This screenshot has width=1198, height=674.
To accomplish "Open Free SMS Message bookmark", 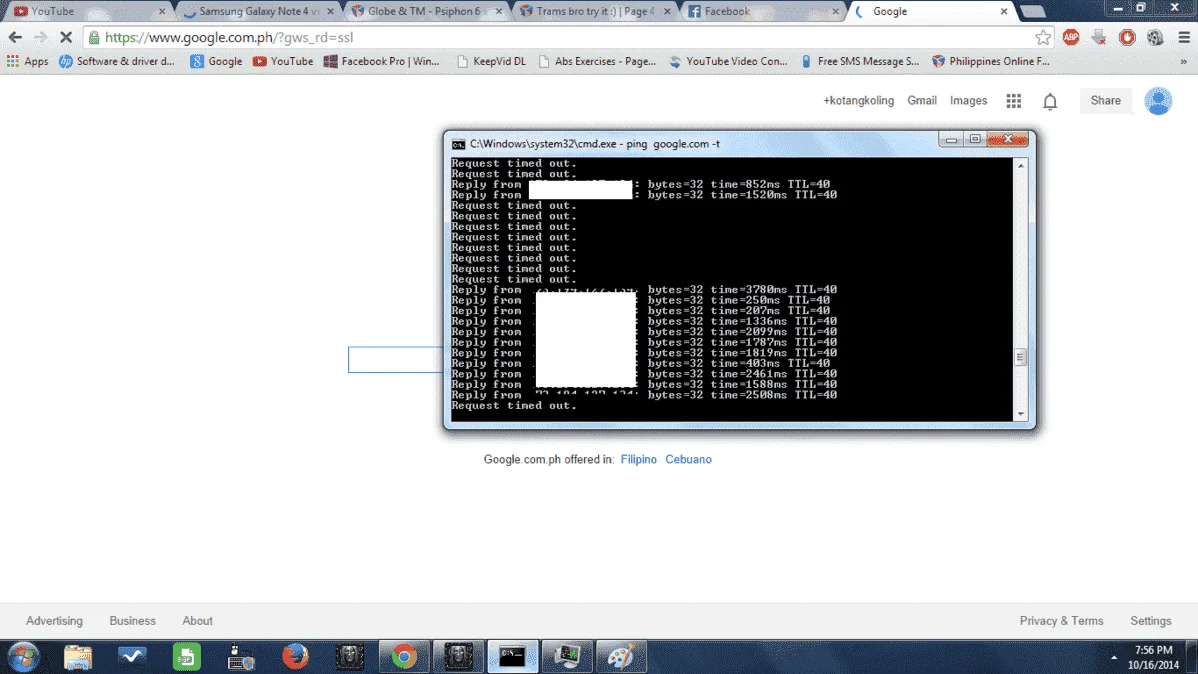I will pyautogui.click(x=860, y=61).
